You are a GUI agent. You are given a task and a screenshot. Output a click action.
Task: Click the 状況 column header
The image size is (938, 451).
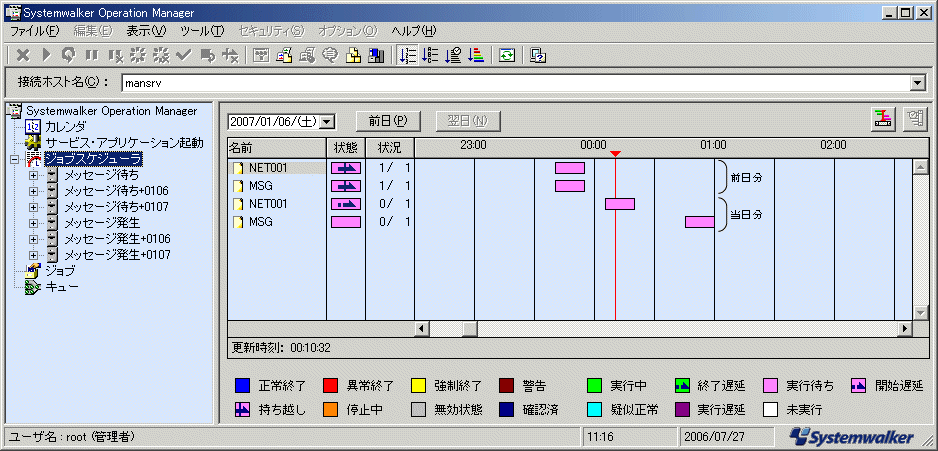coord(389,147)
